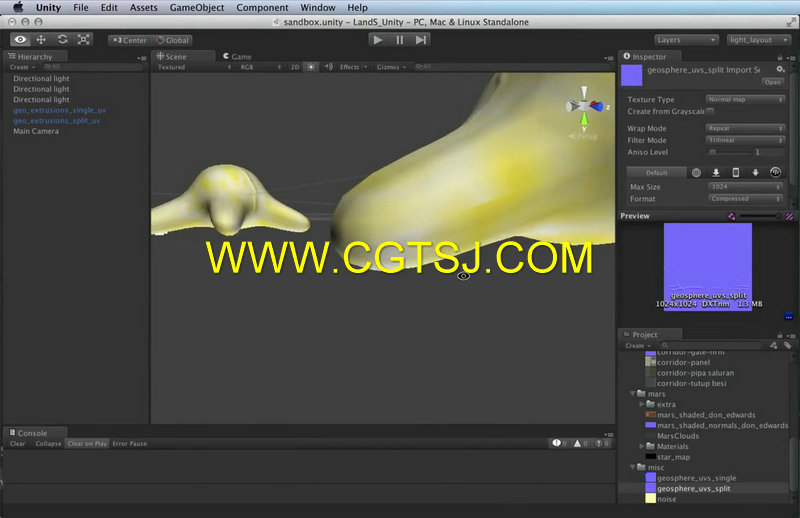Screen dimensions: 800x518
Task: Clear the Console log
Action: (x=17, y=443)
